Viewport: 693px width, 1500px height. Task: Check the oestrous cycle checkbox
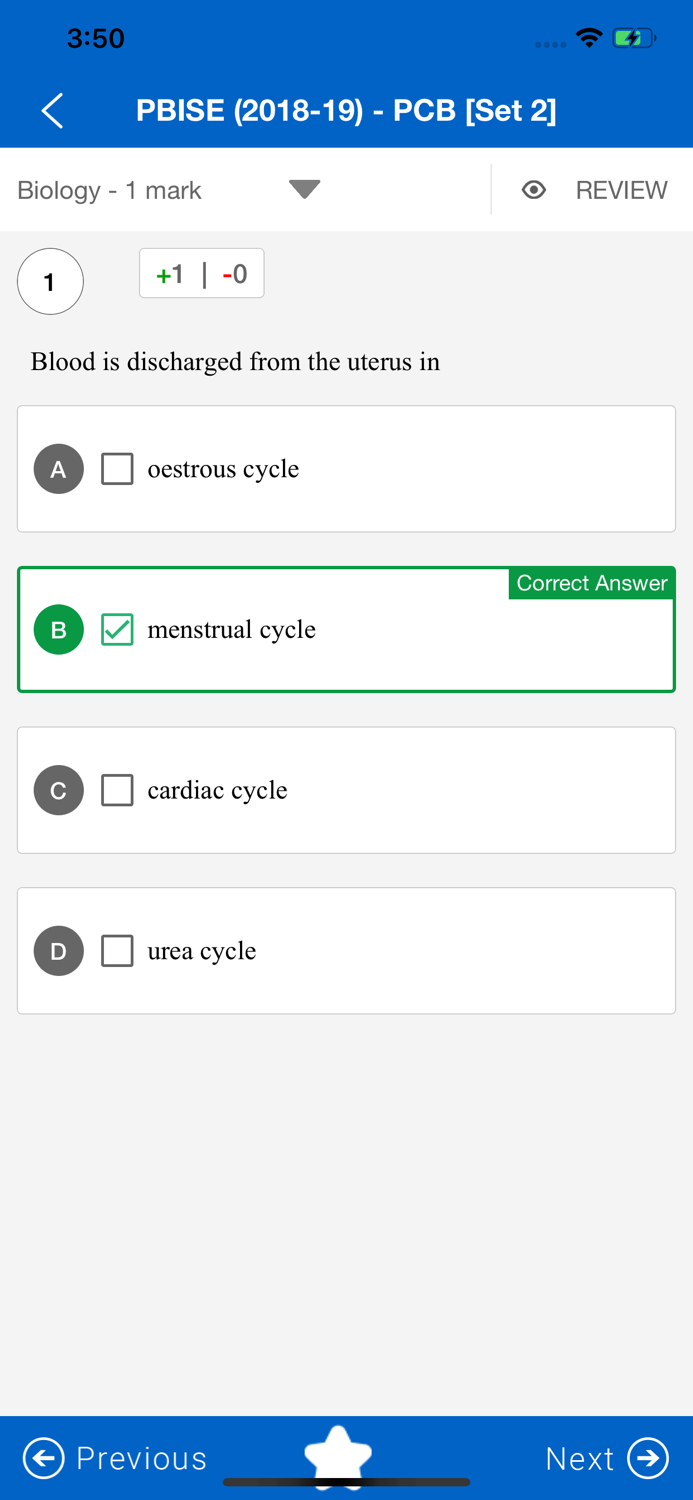click(x=117, y=469)
